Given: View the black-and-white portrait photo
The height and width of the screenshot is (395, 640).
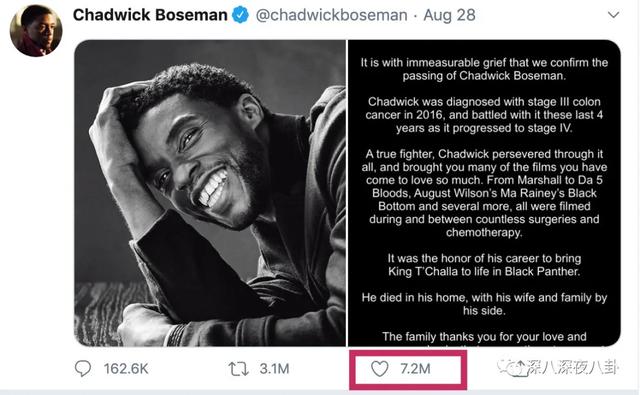Looking at the screenshot, I should tap(210, 193).
